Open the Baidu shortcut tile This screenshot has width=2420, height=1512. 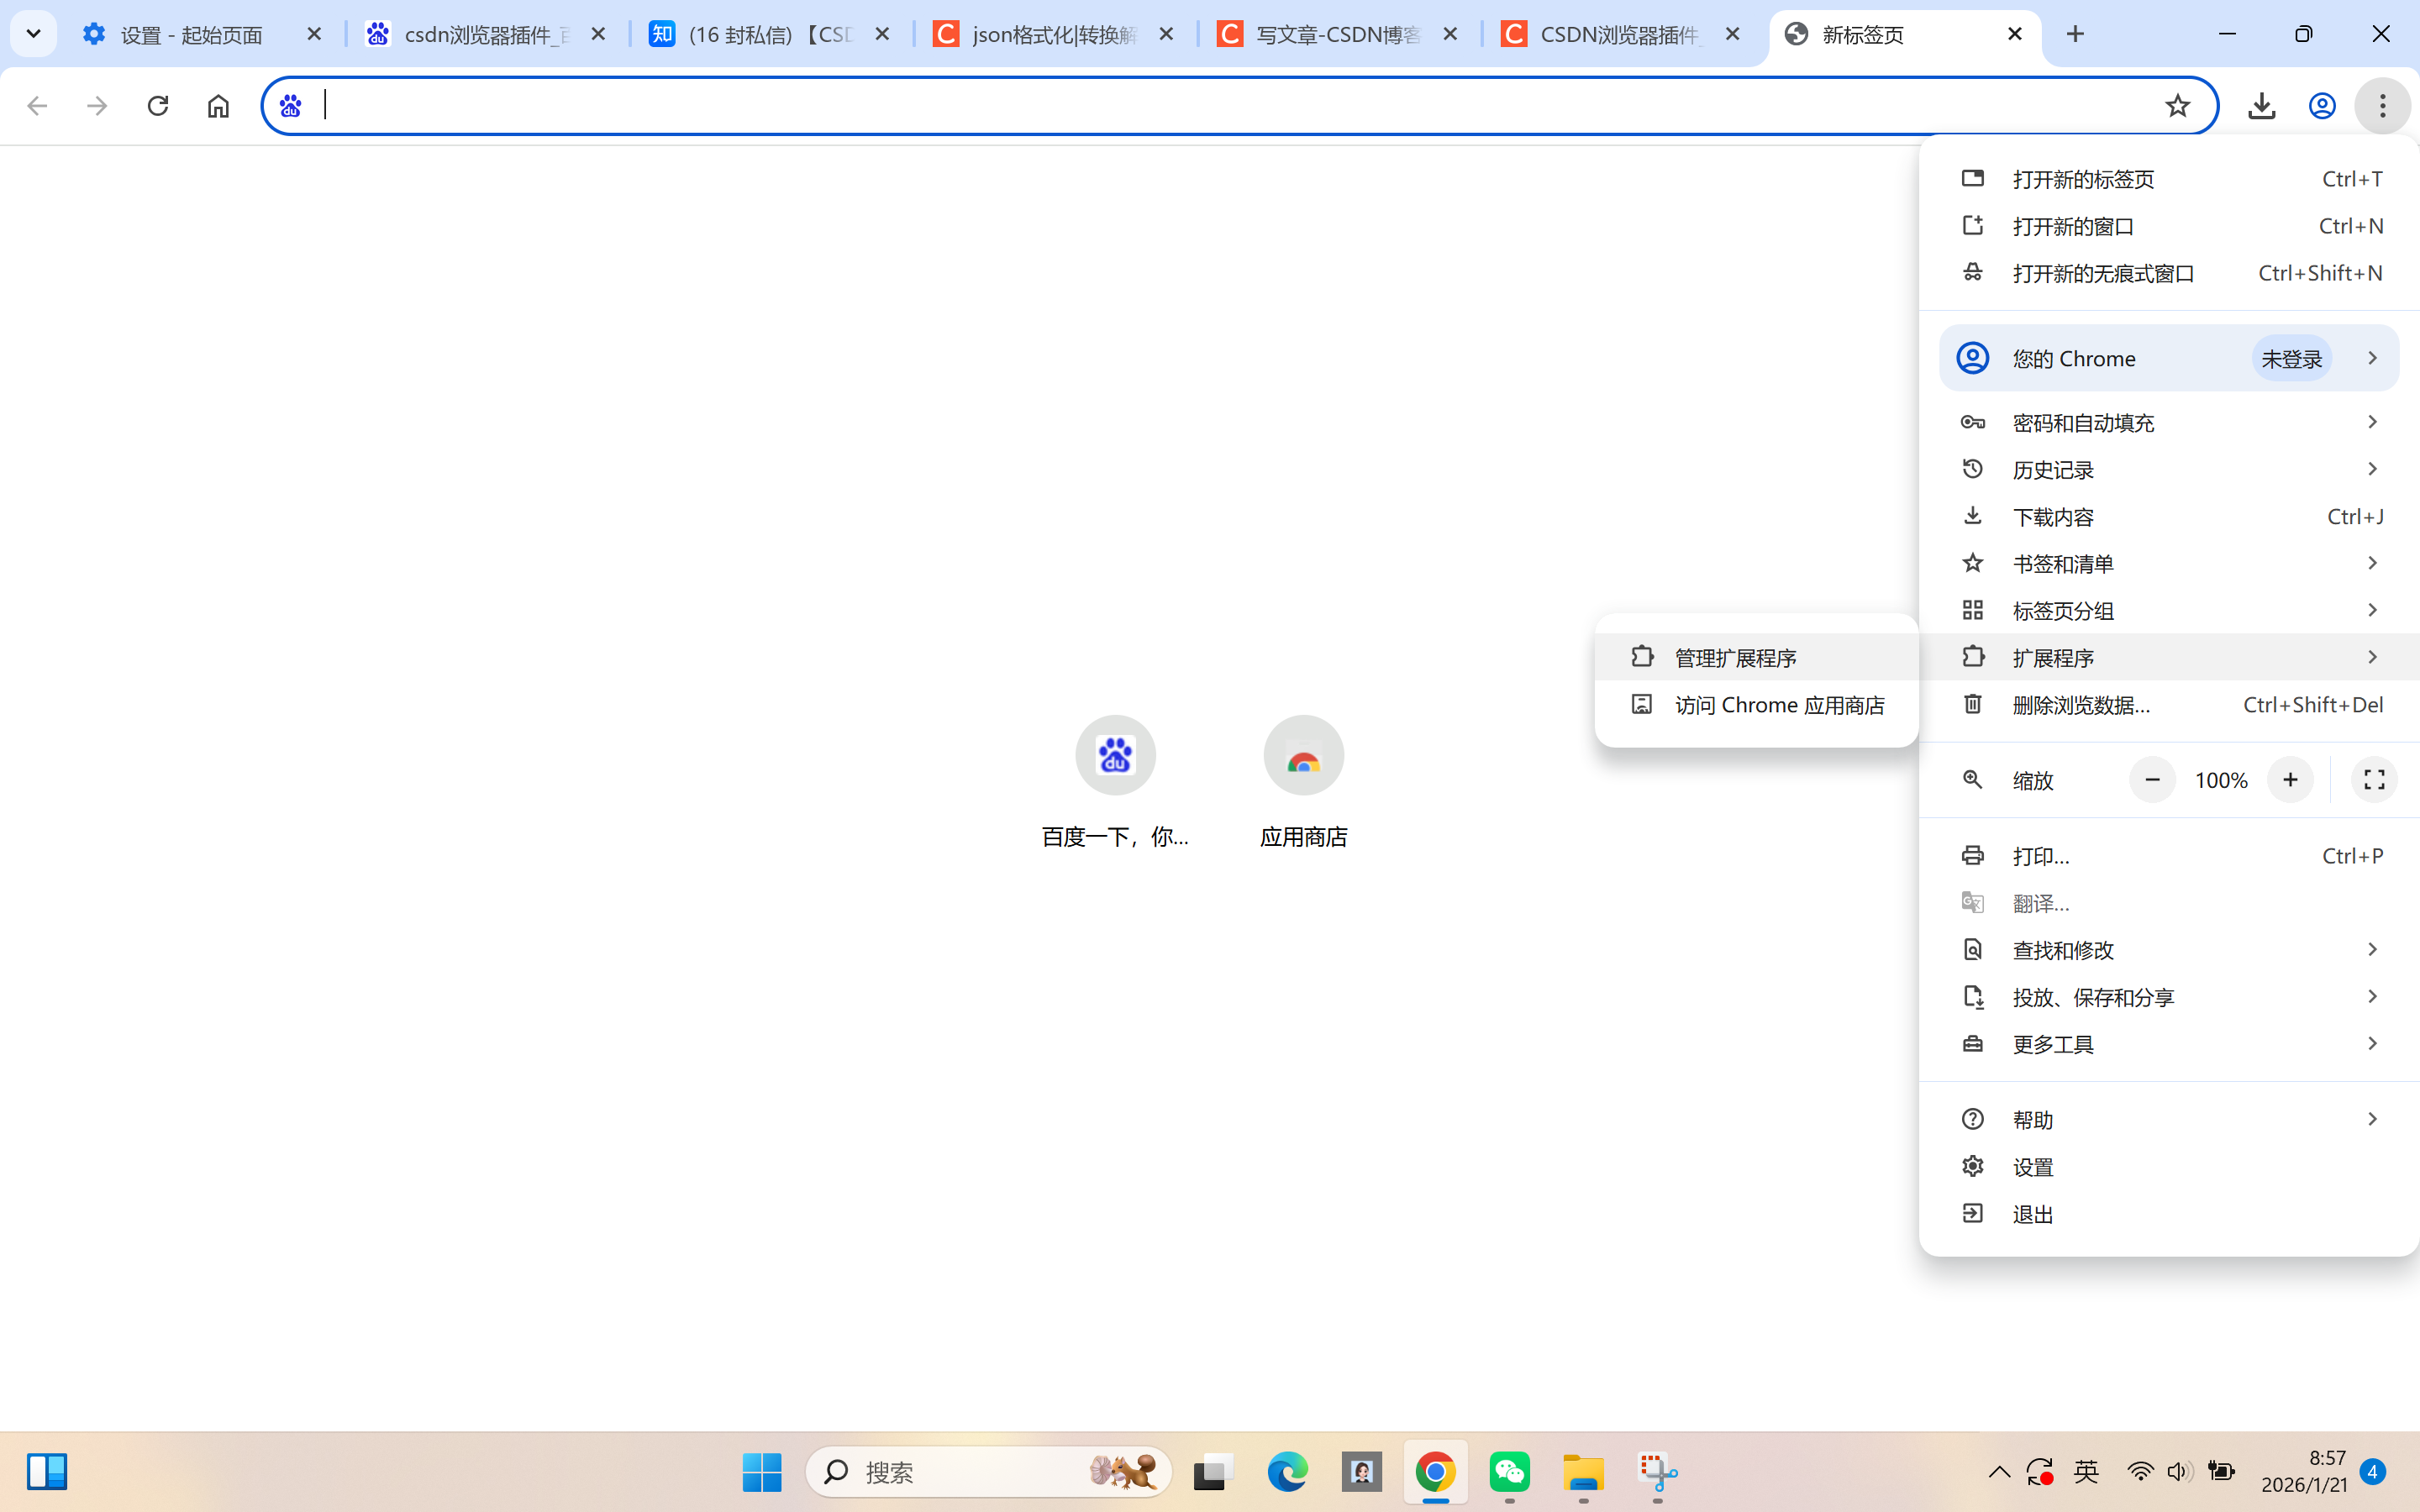(x=1115, y=755)
